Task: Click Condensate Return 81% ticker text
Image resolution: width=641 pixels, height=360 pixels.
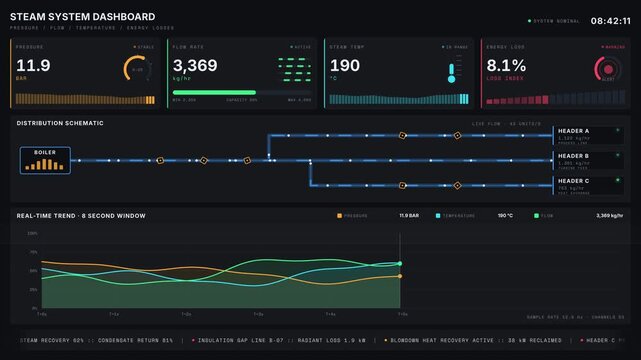Action: (135, 340)
